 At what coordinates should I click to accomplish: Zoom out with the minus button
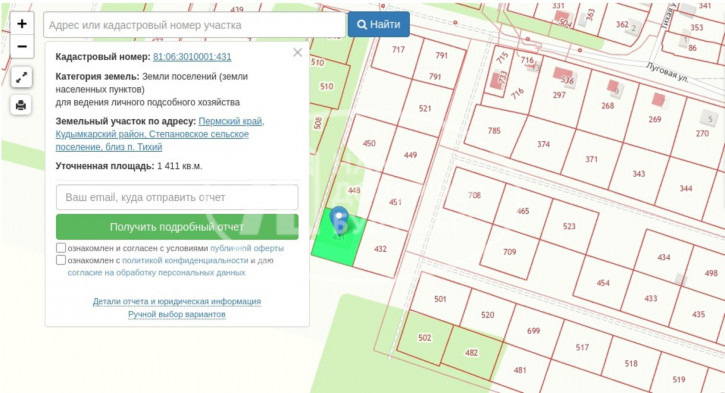pyautogui.click(x=22, y=47)
